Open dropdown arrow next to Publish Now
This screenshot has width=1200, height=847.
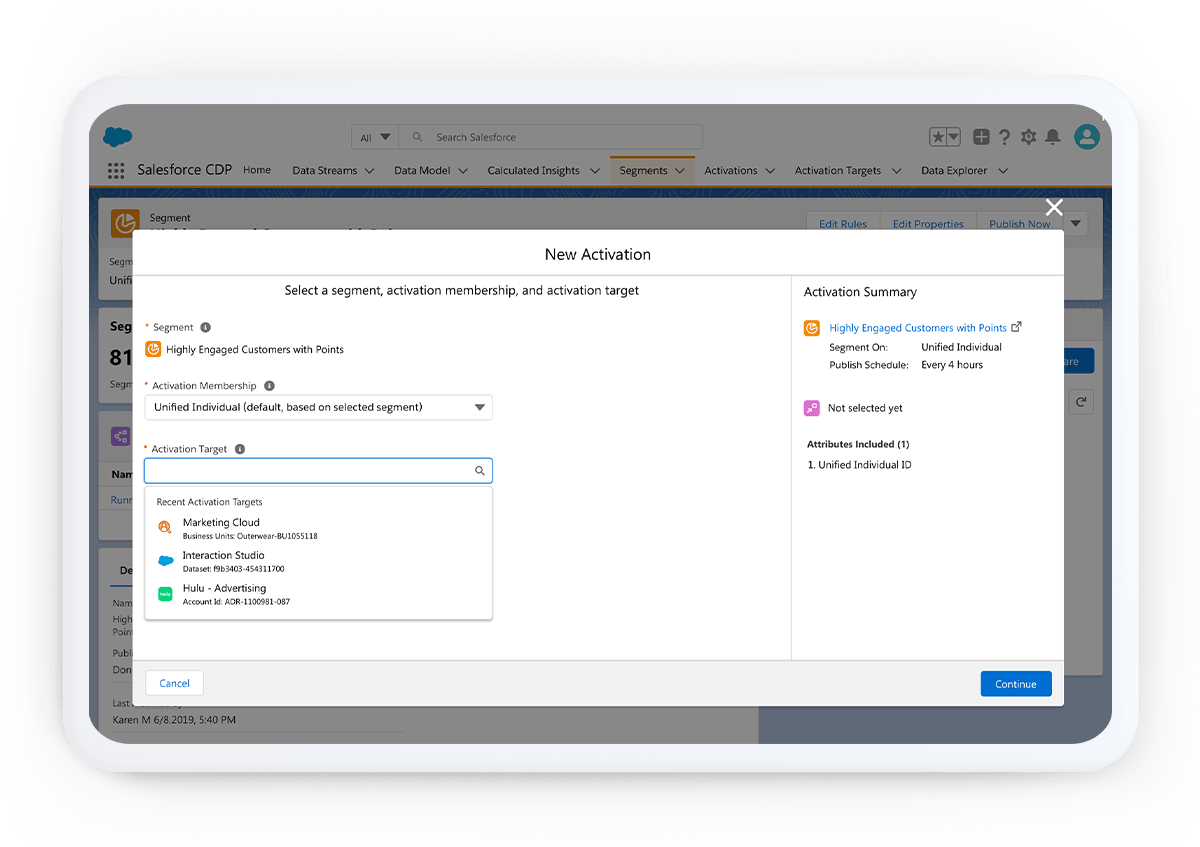point(1075,224)
